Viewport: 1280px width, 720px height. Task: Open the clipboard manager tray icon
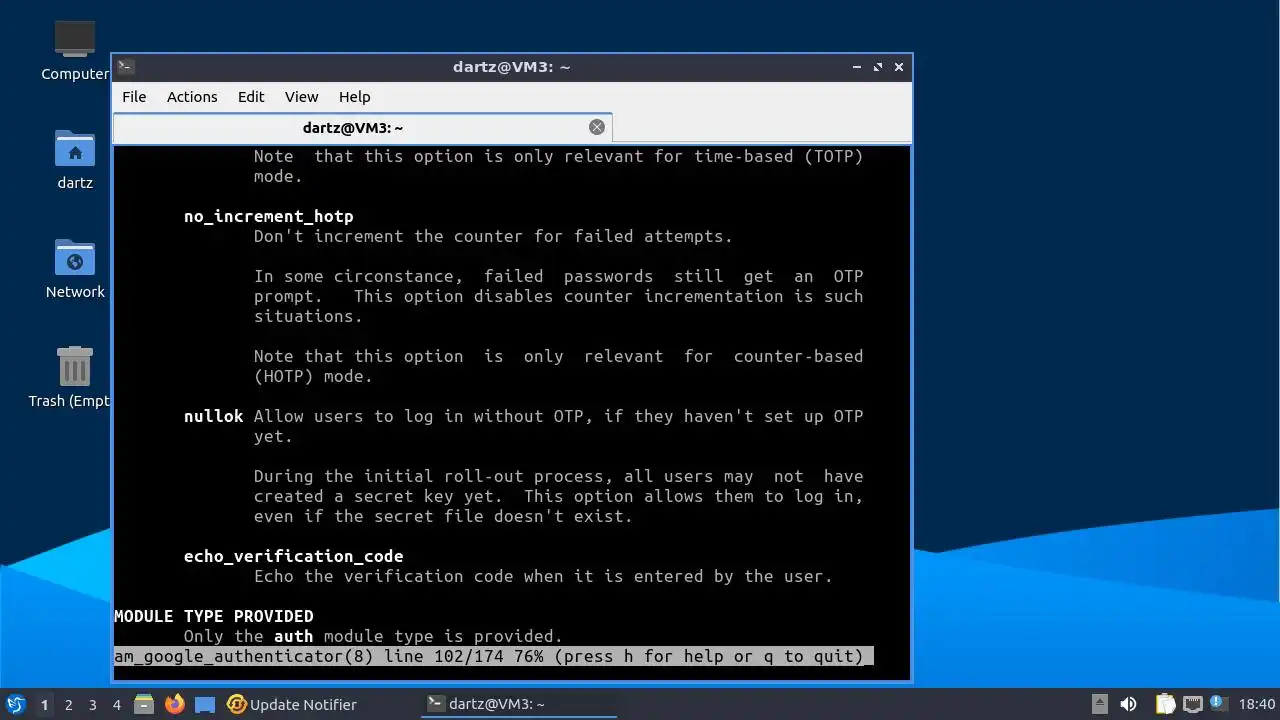pos(1165,704)
